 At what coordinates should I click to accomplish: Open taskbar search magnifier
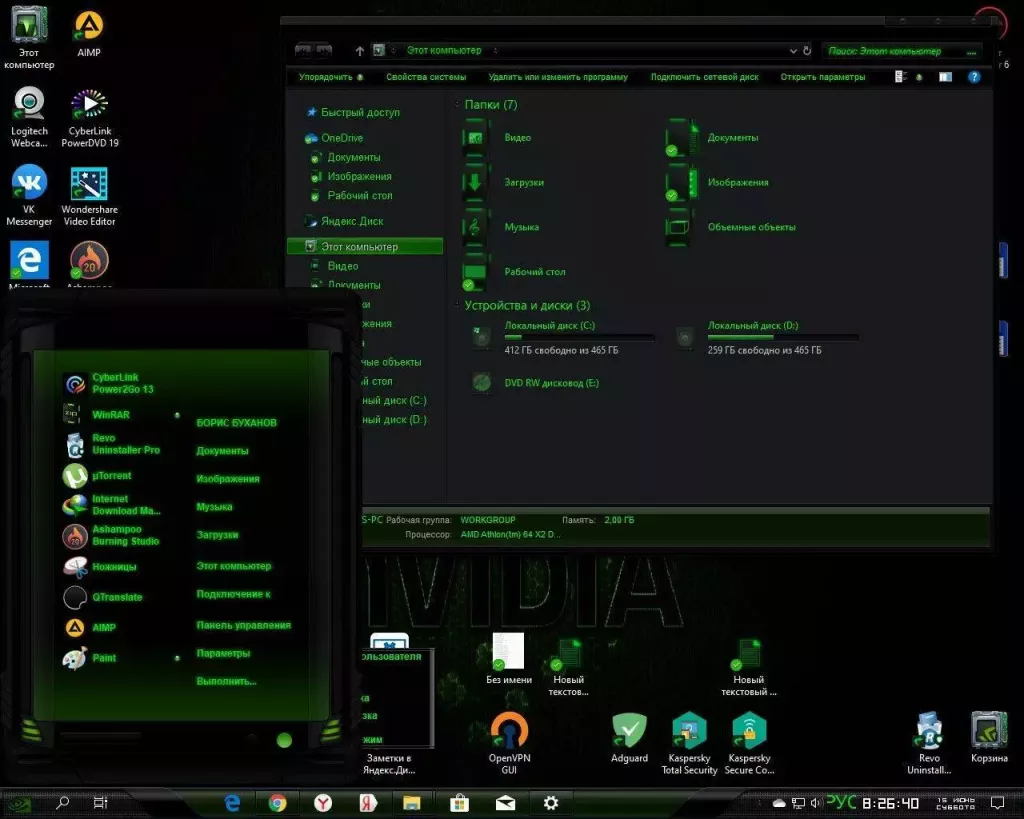63,803
